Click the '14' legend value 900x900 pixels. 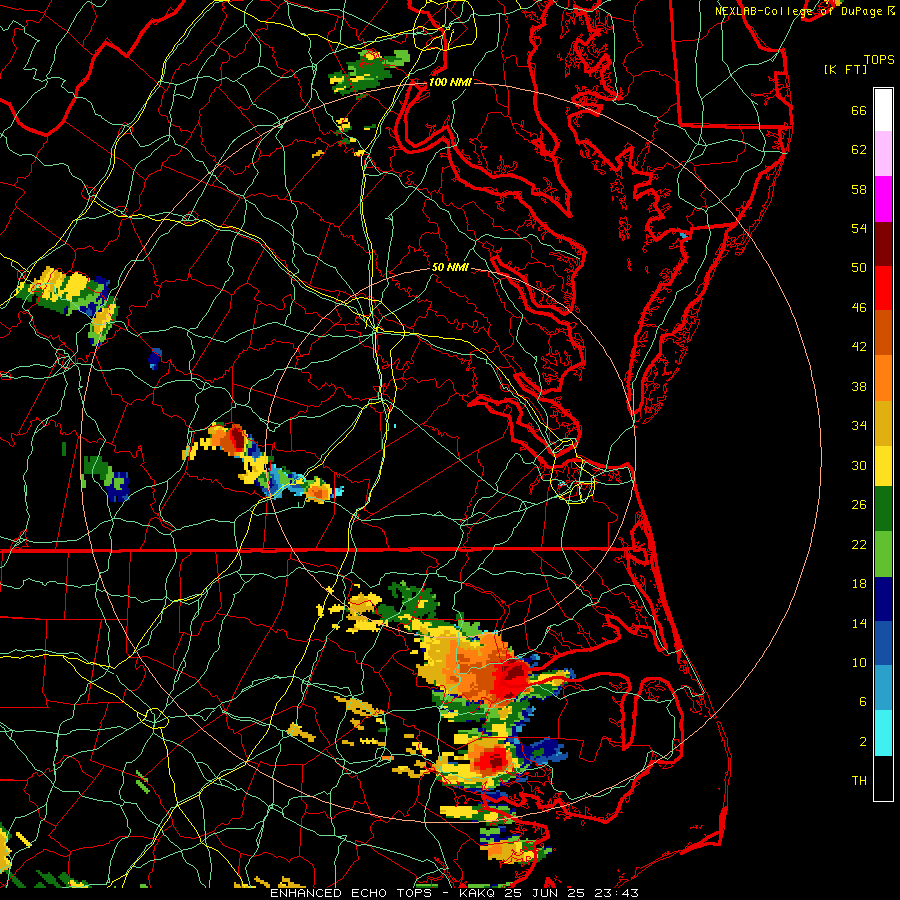tap(859, 623)
